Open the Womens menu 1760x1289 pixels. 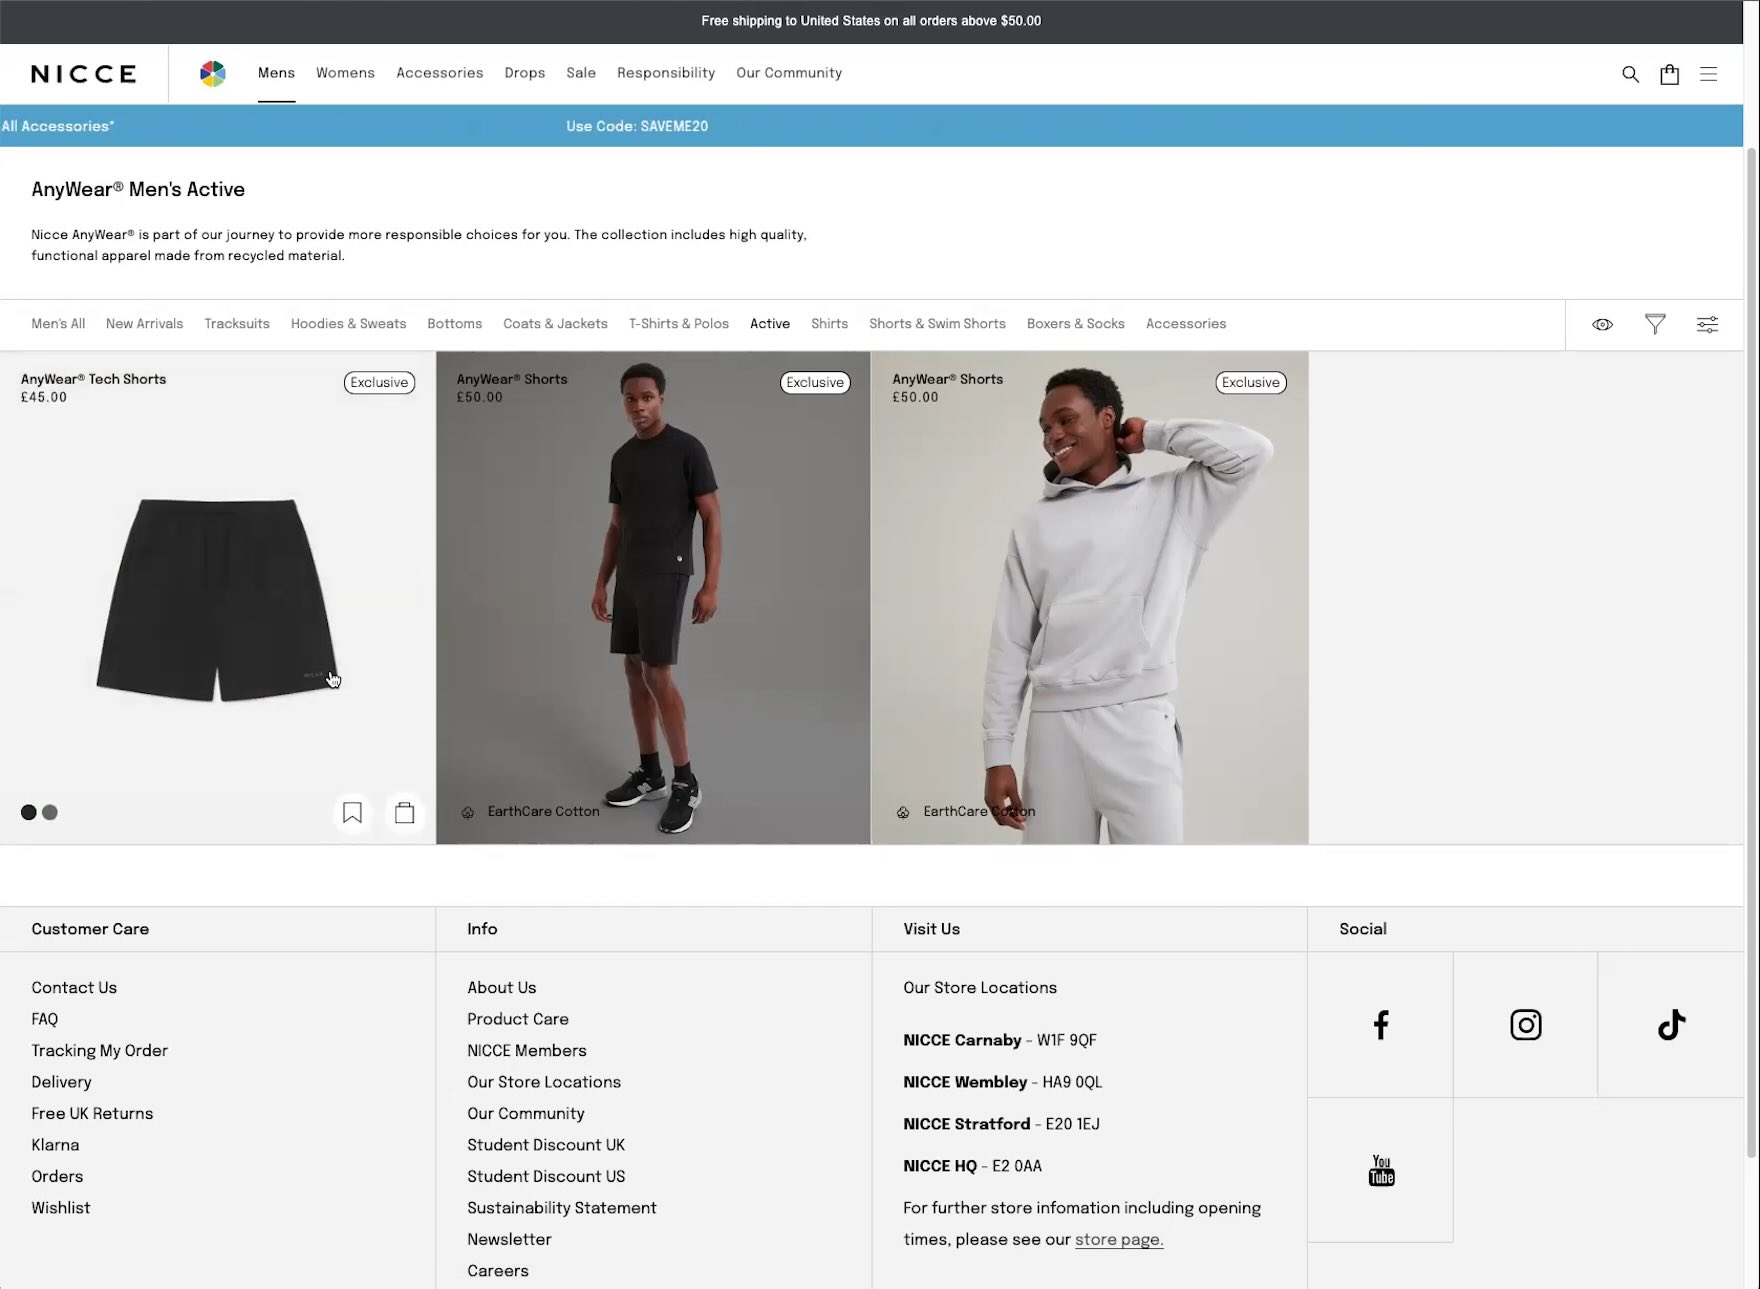345,73
